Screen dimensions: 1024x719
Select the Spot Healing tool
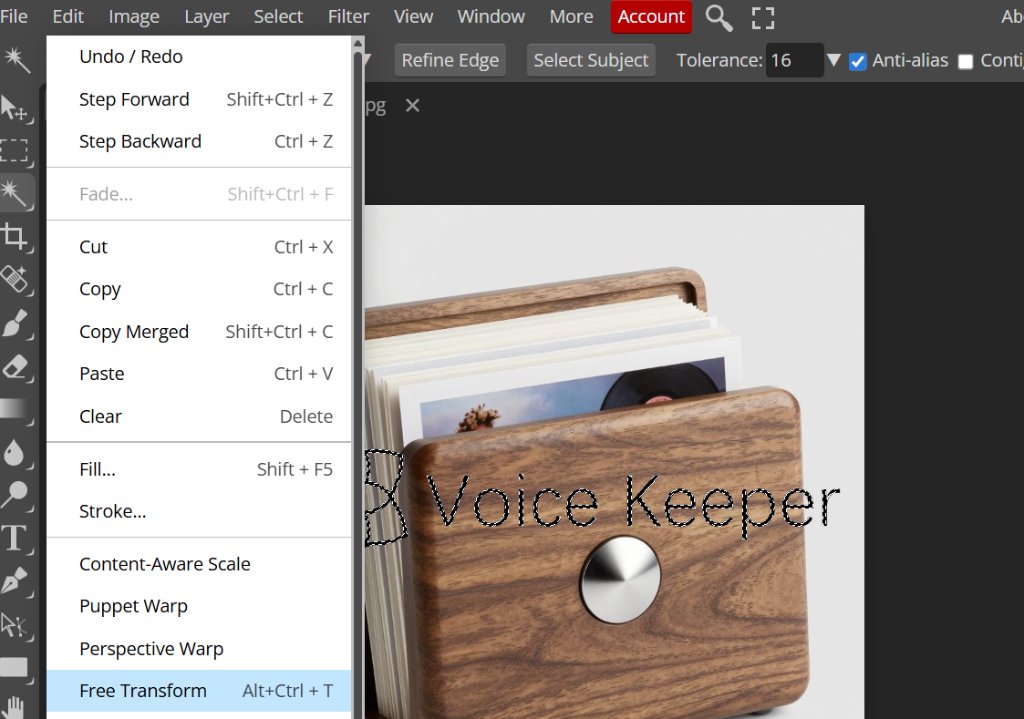[14, 280]
